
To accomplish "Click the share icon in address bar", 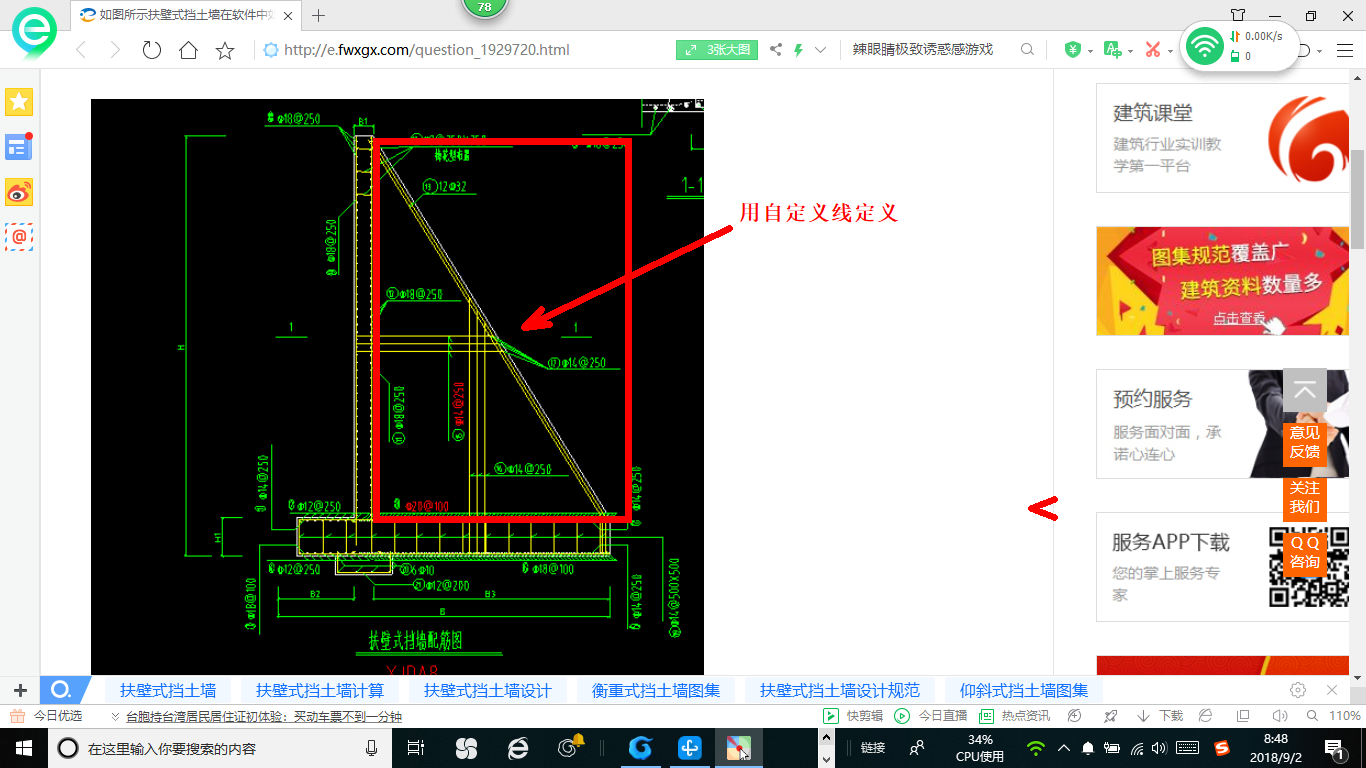I will (776, 50).
